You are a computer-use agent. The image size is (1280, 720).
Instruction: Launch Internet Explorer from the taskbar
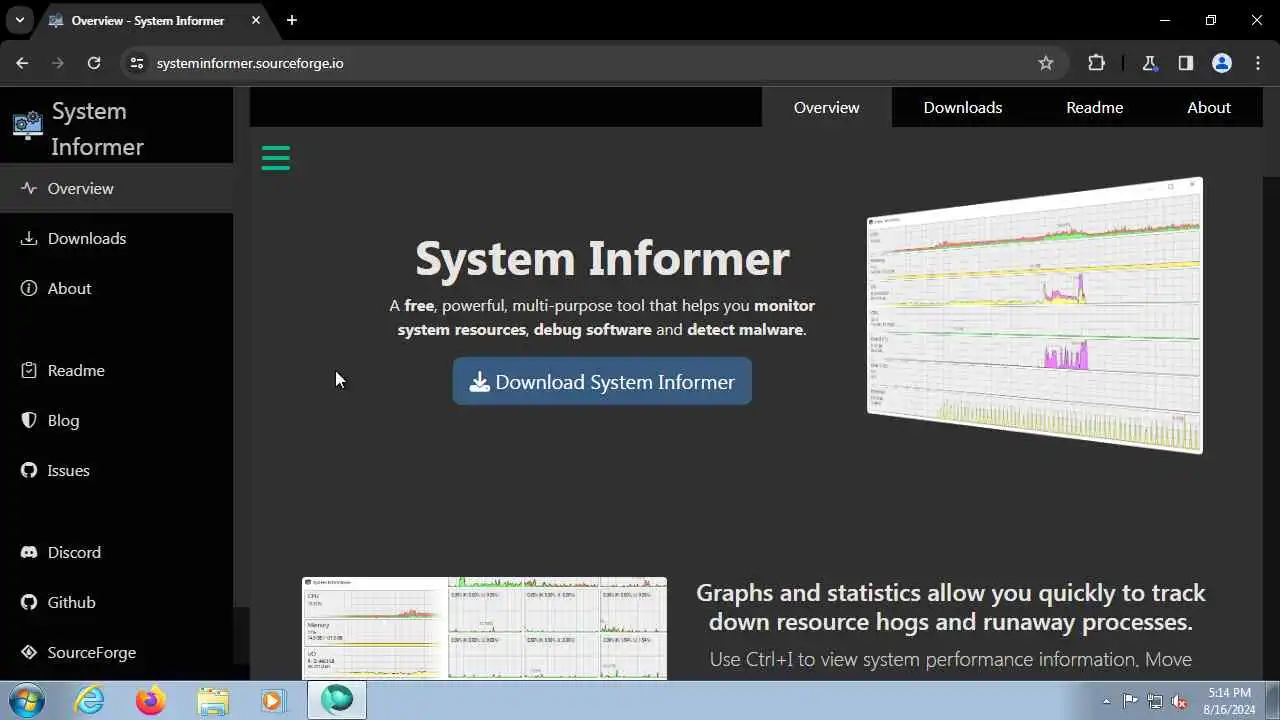tap(90, 700)
